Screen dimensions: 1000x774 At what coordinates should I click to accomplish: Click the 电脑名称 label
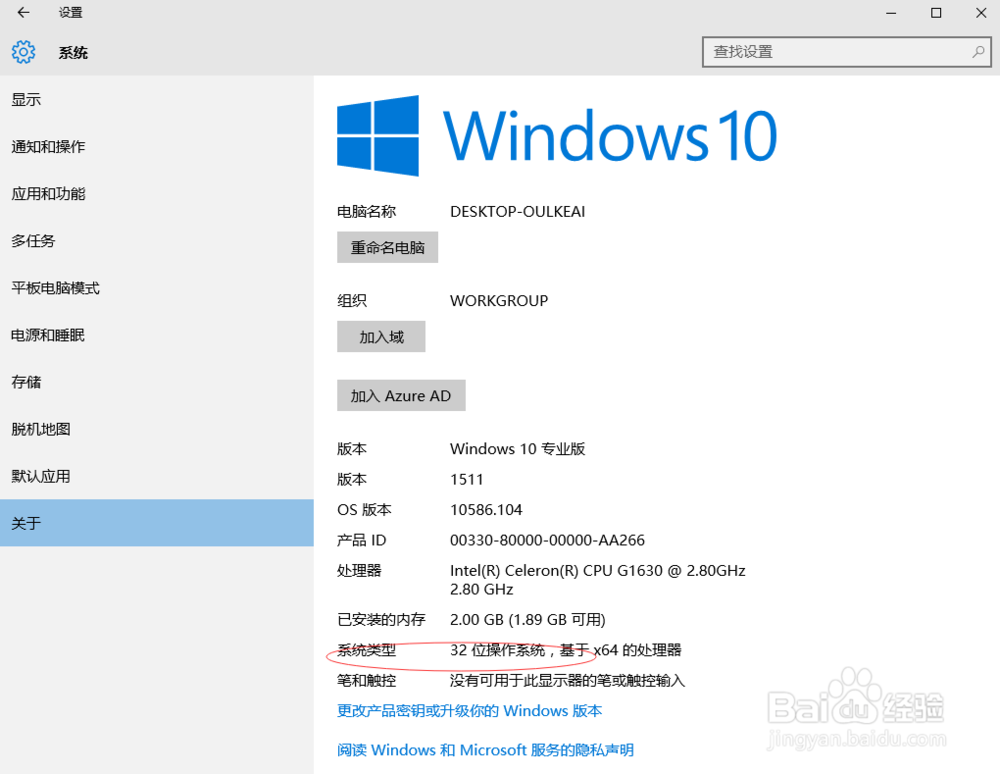[x=366, y=212]
